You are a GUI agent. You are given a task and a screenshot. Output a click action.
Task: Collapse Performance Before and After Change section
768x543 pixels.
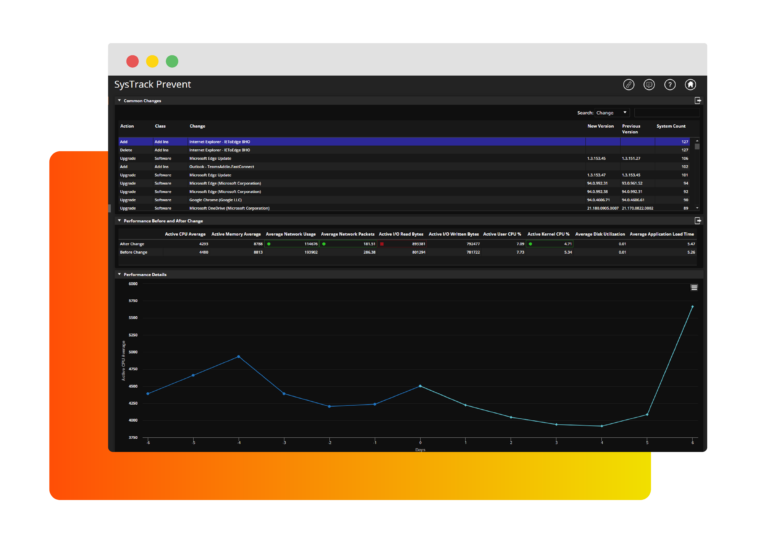[119, 221]
